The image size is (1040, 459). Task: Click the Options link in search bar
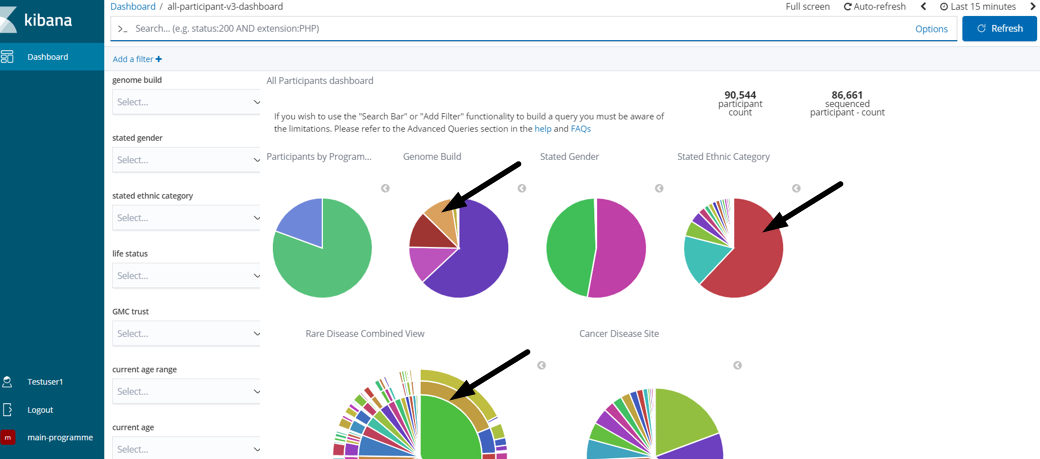pos(931,29)
